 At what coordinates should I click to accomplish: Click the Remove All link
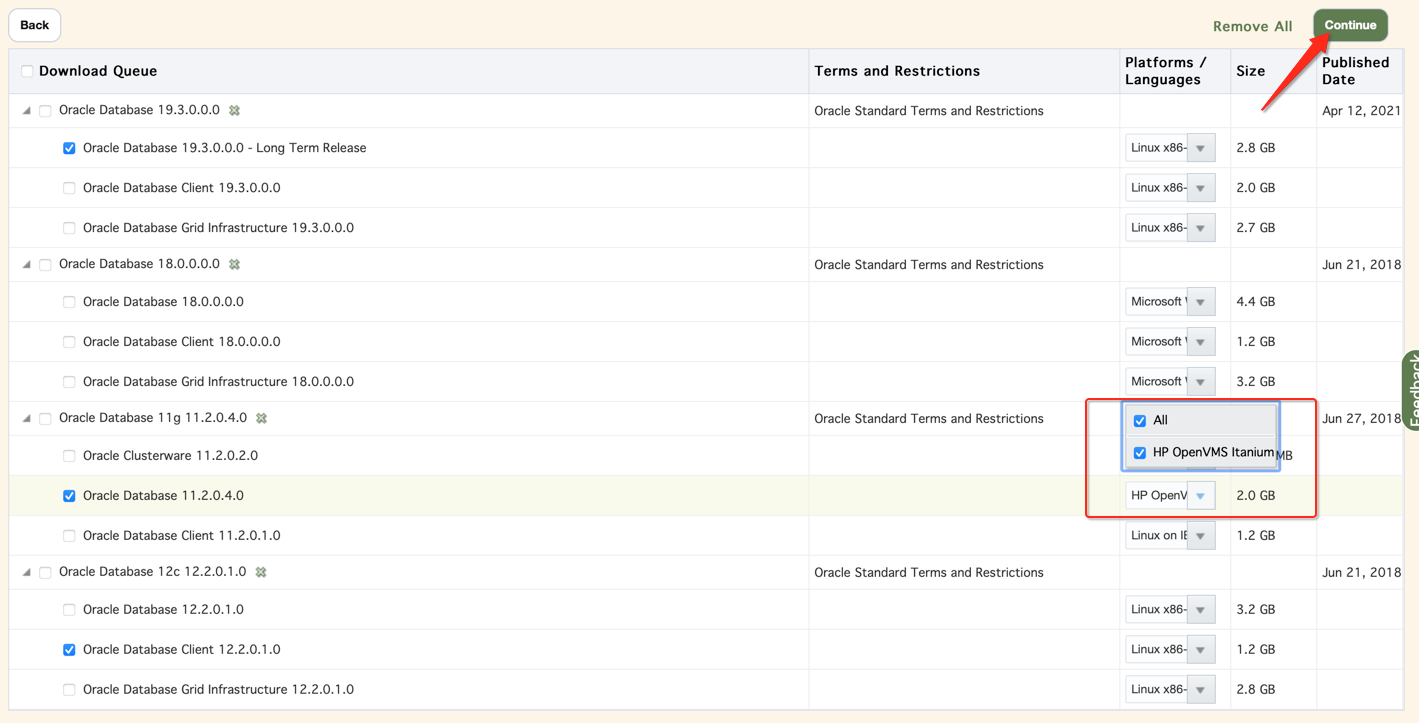click(x=1252, y=27)
